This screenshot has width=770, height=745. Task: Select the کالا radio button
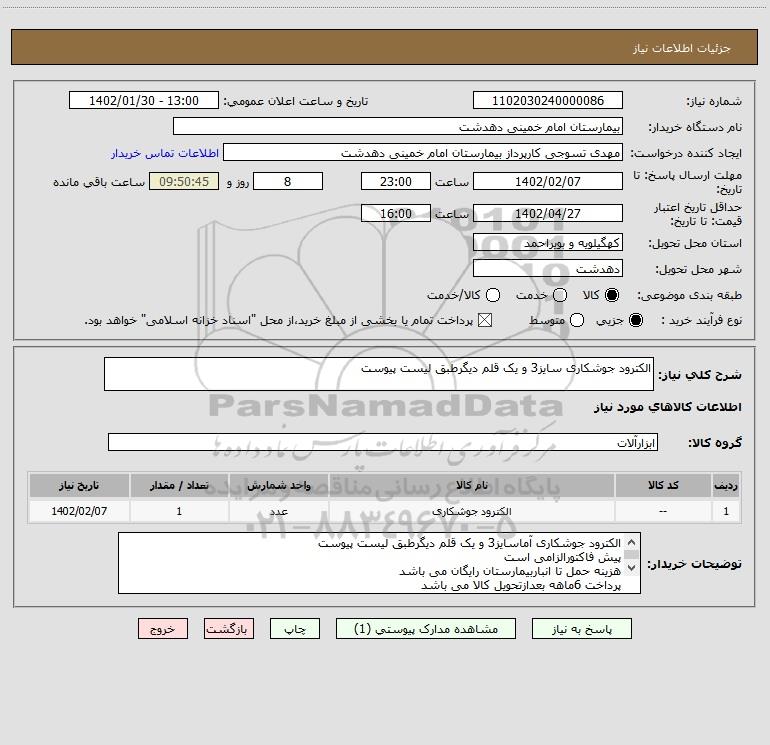612,295
